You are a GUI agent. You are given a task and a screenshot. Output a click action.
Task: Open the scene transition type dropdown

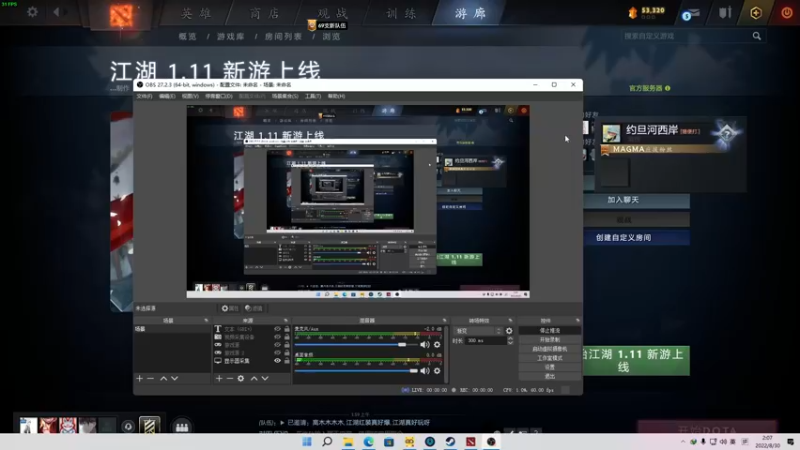click(479, 331)
